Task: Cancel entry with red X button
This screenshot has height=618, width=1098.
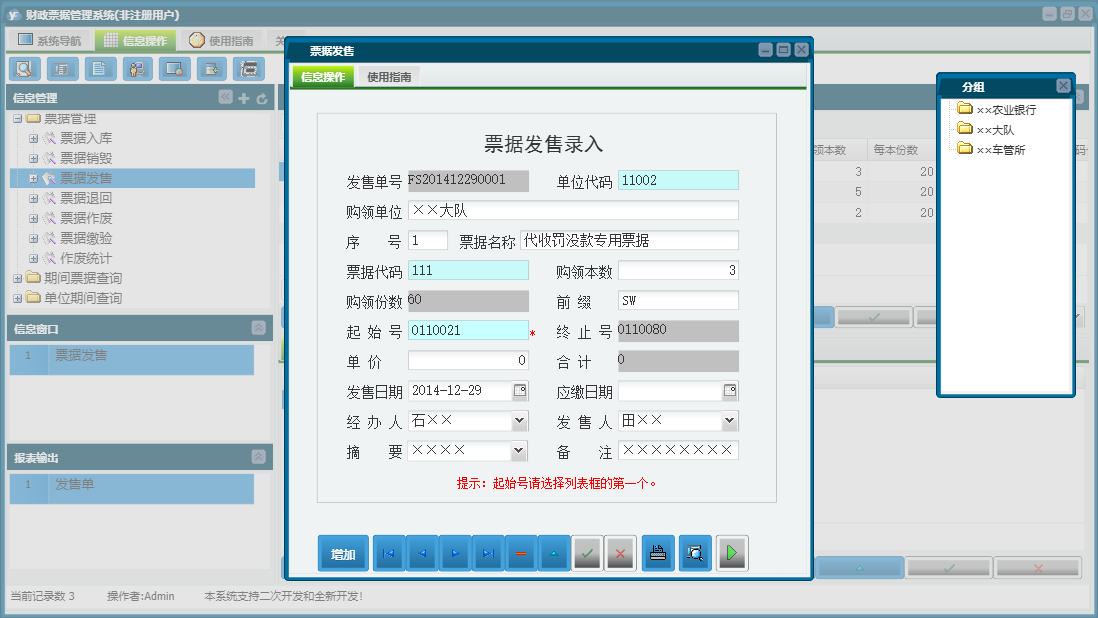Action: pos(620,554)
